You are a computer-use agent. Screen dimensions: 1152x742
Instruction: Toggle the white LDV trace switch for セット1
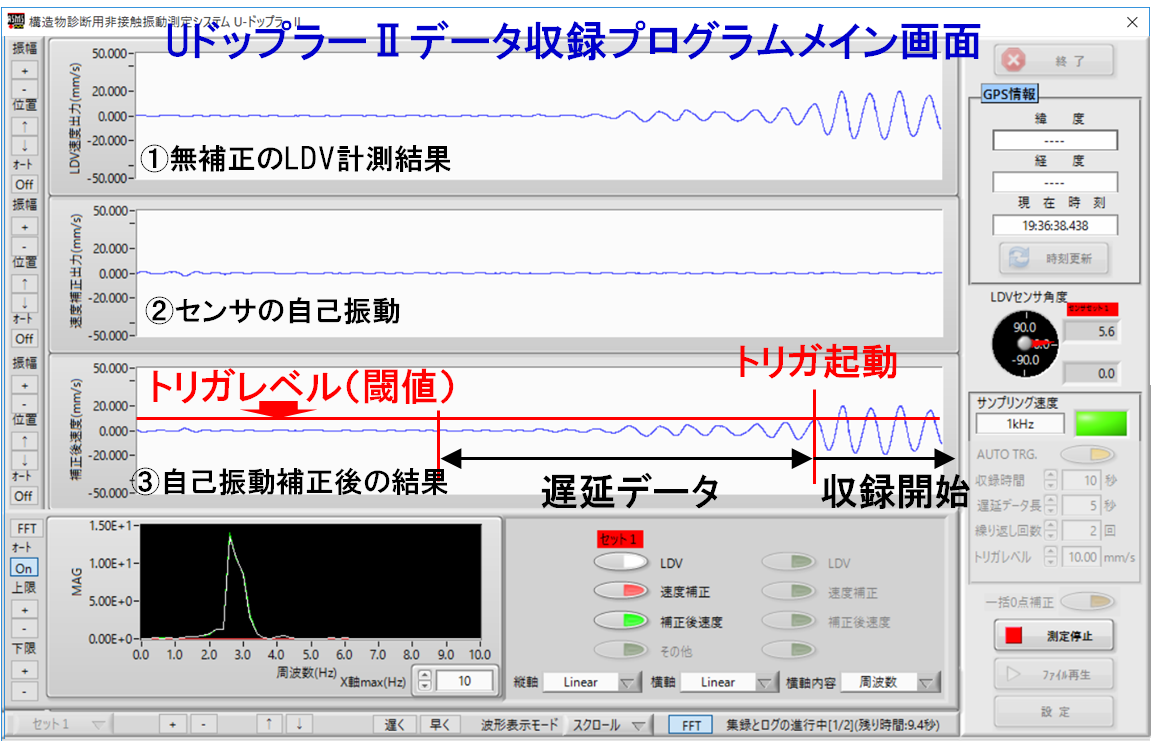pyautogui.click(x=621, y=563)
